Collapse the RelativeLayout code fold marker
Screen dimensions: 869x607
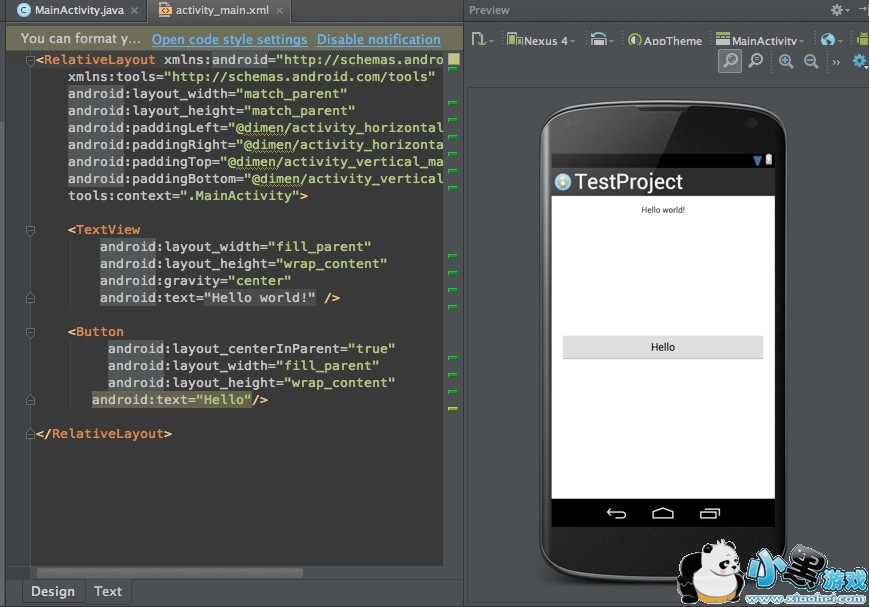tap(30, 60)
